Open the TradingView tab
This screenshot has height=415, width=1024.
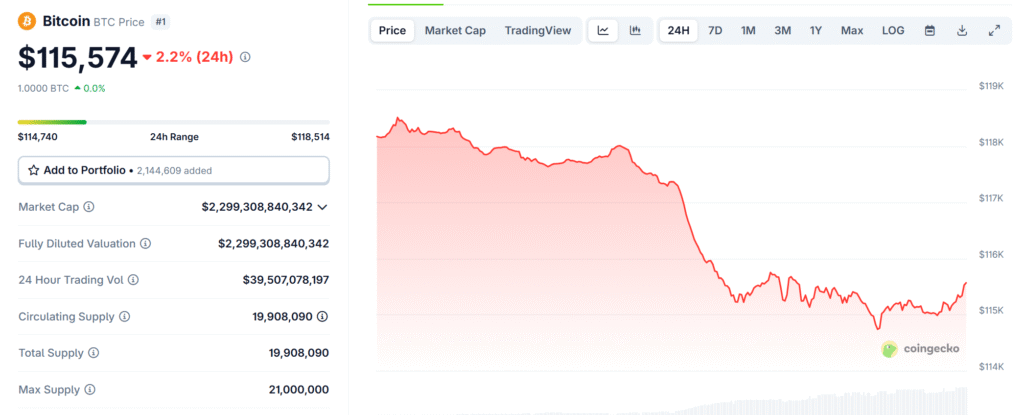coord(538,31)
